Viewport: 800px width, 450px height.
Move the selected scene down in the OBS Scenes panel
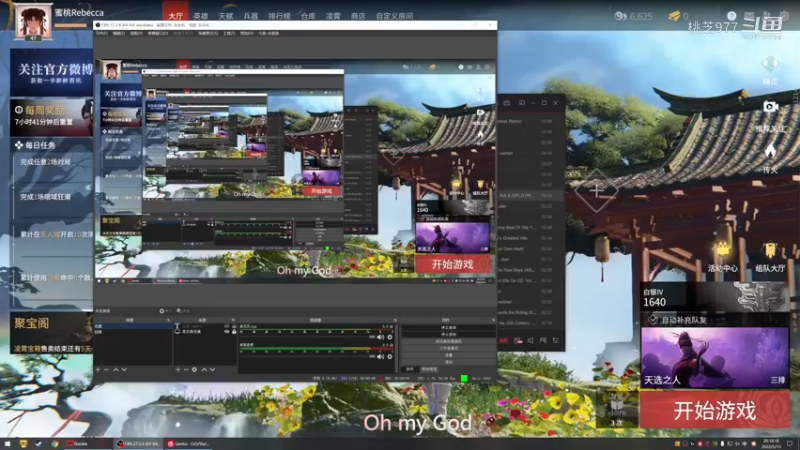coord(124,369)
